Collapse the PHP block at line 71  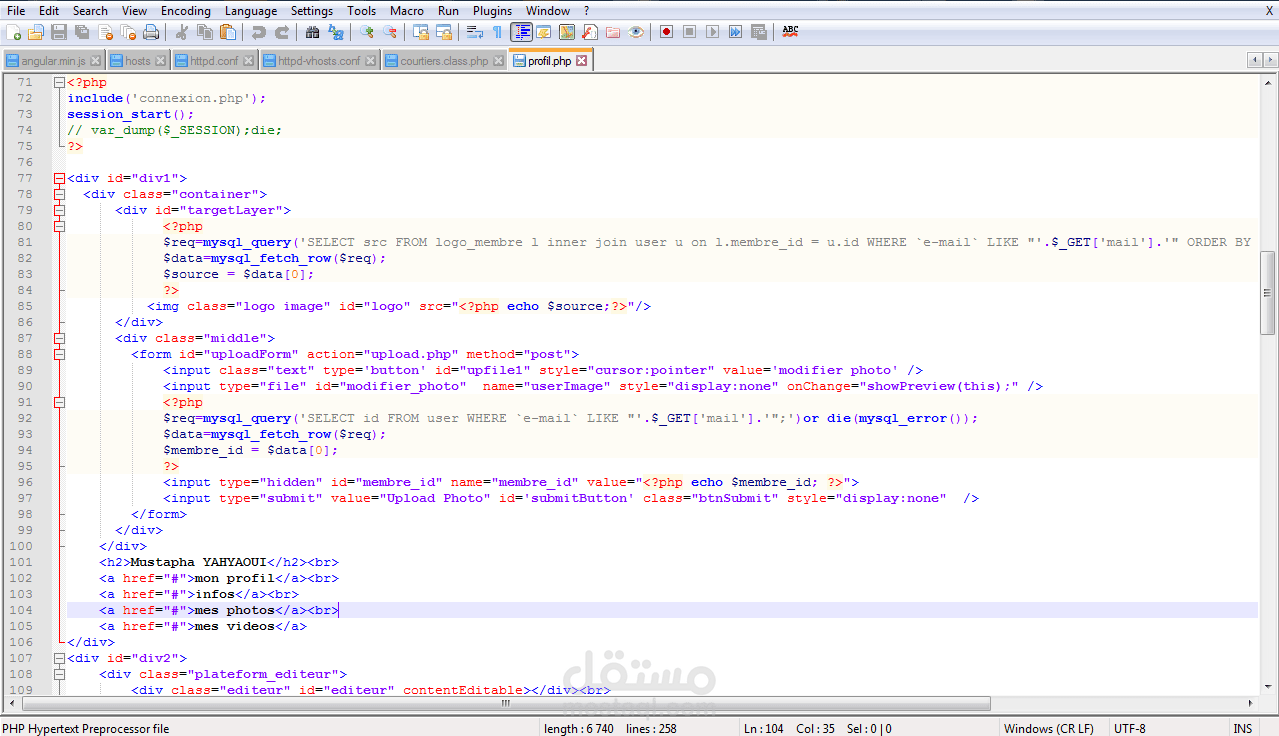pos(59,82)
